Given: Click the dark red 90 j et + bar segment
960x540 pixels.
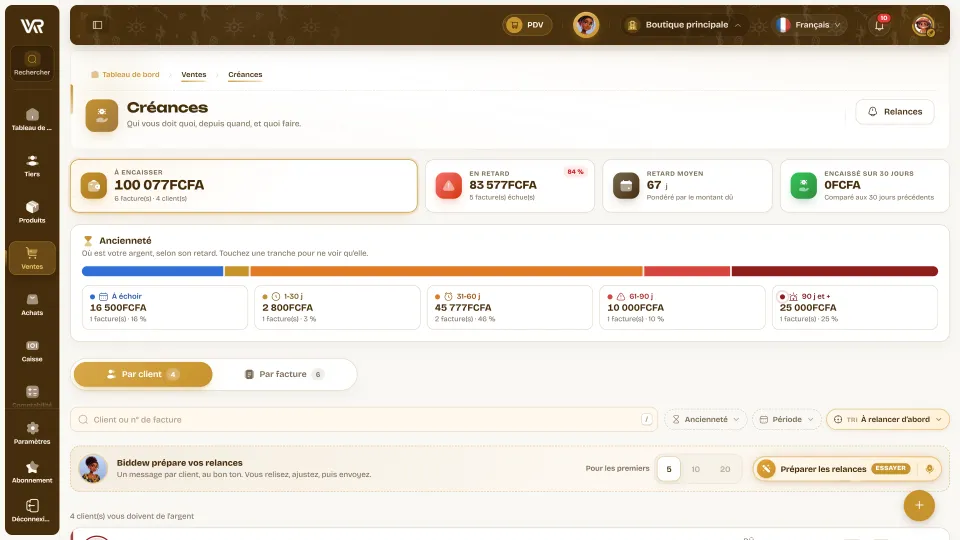Looking at the screenshot, I should coord(834,271).
